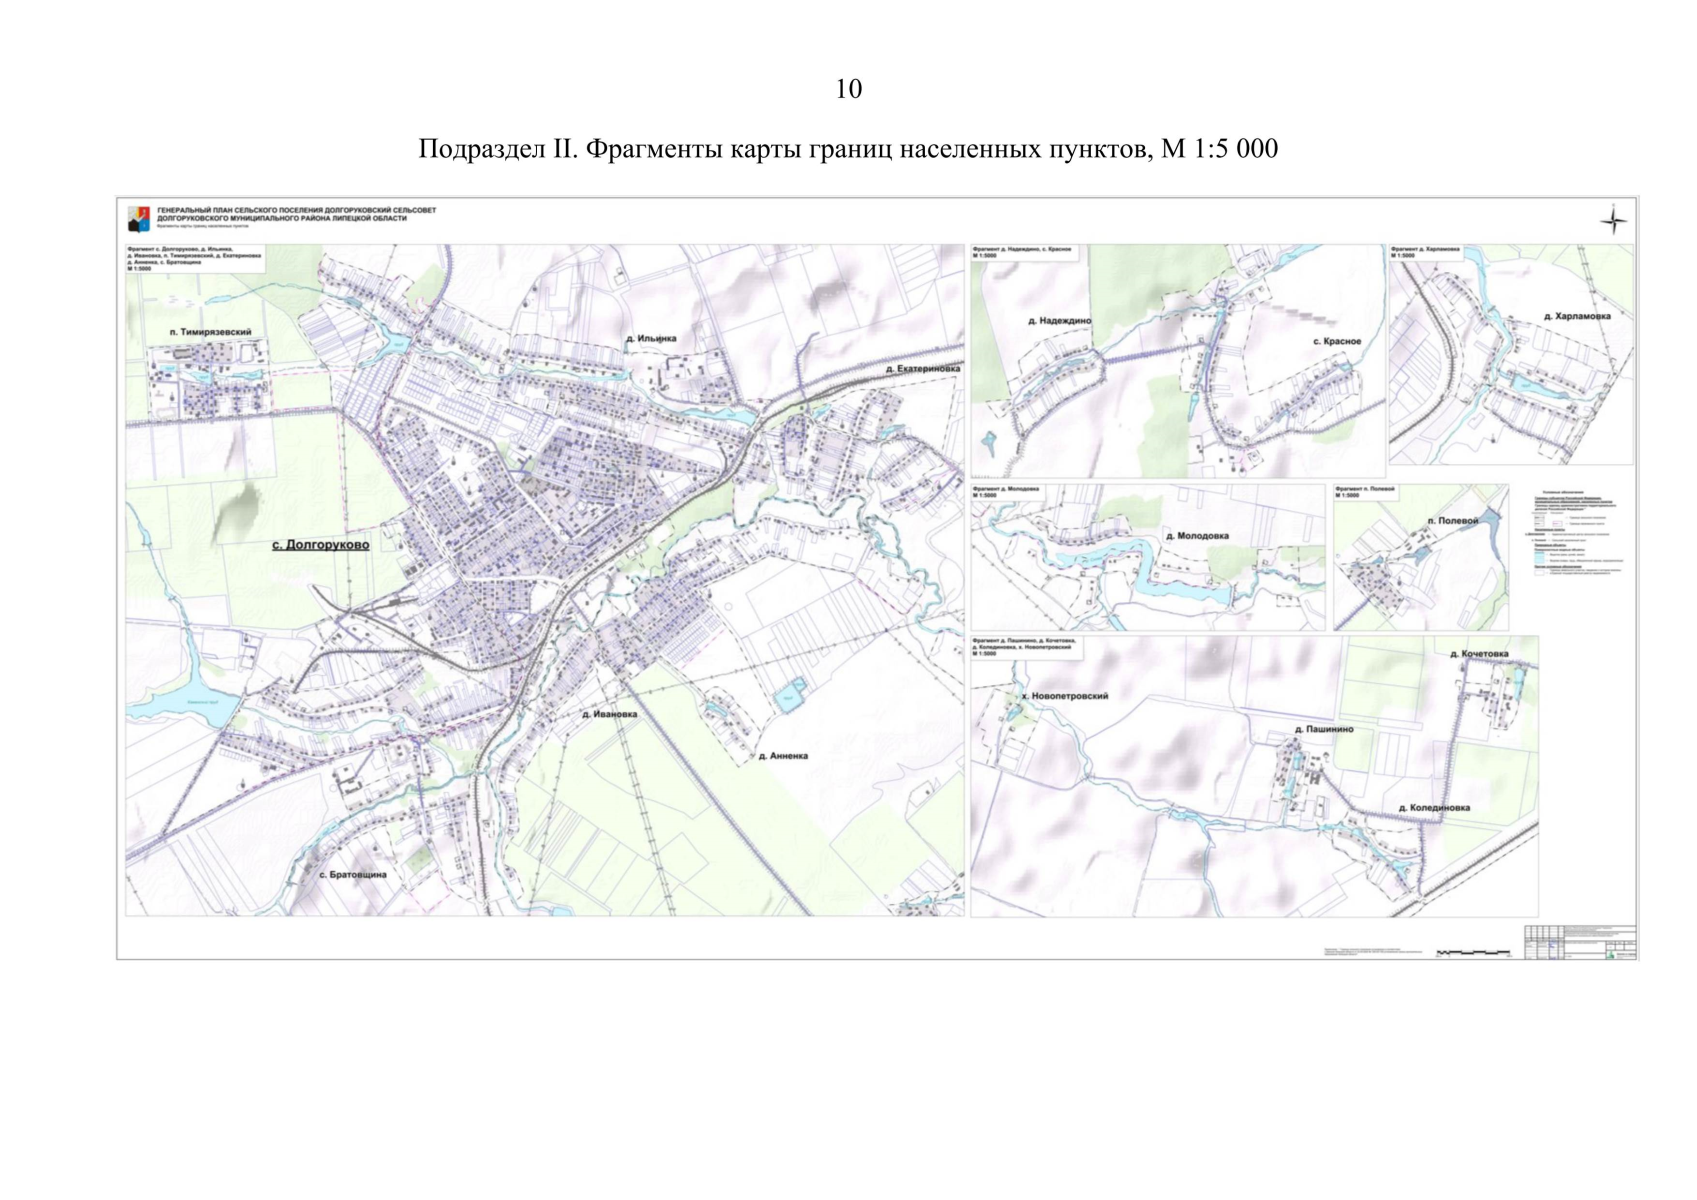Screen dimensions: 1697x1200
Task: Click the Подраздел II section heading
Action: (847, 149)
